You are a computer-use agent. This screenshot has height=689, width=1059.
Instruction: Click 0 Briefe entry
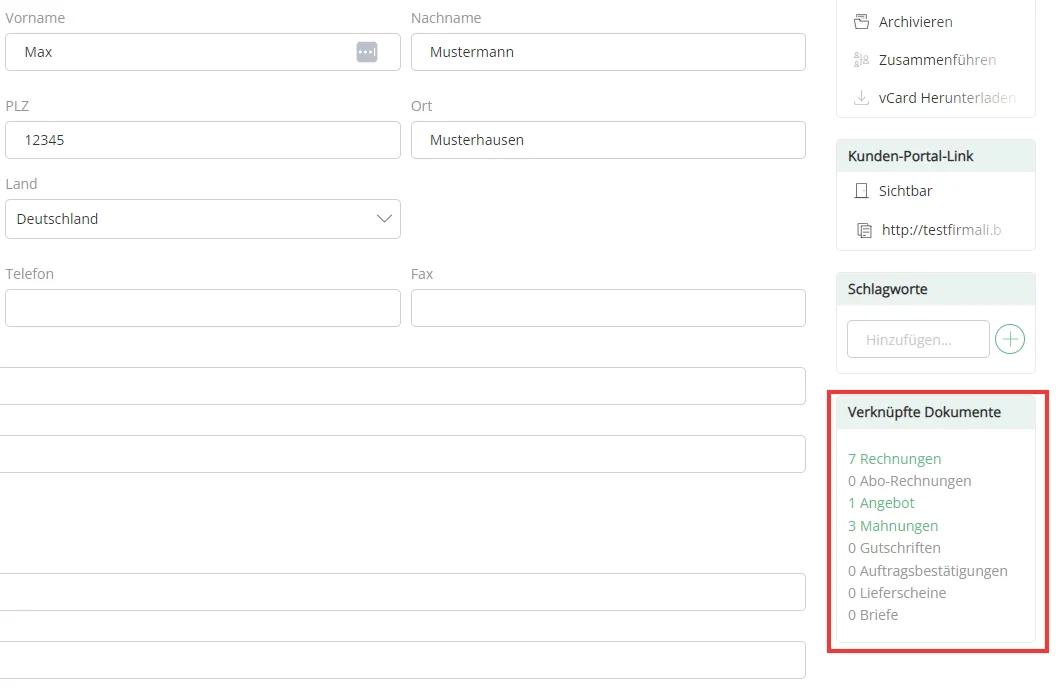point(873,615)
